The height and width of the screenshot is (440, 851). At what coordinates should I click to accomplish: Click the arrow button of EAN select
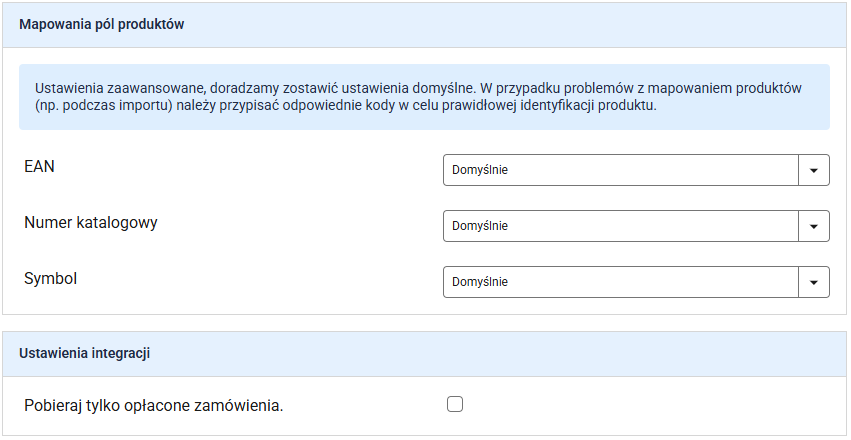coord(814,170)
